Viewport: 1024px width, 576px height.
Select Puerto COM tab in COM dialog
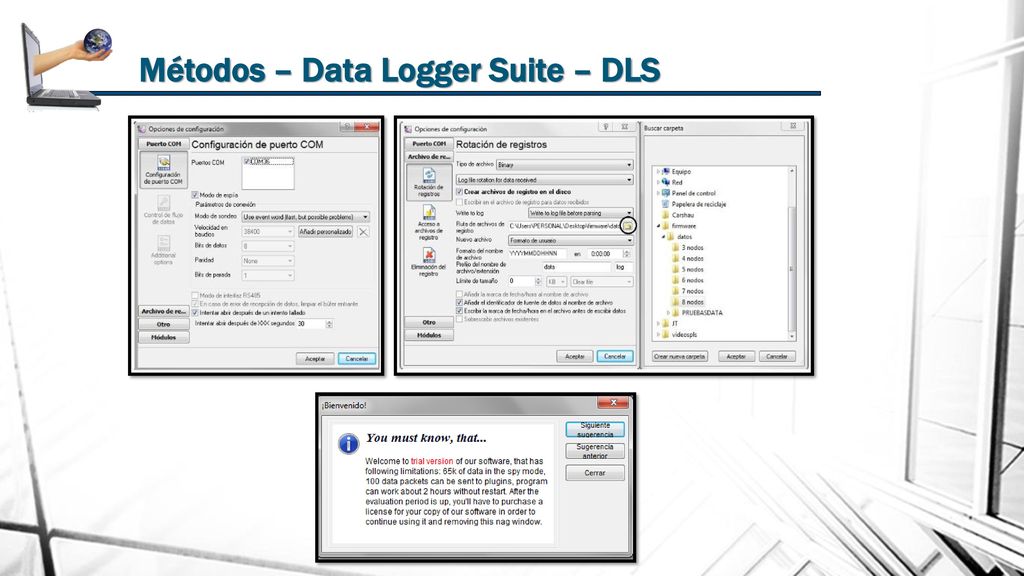(x=163, y=144)
